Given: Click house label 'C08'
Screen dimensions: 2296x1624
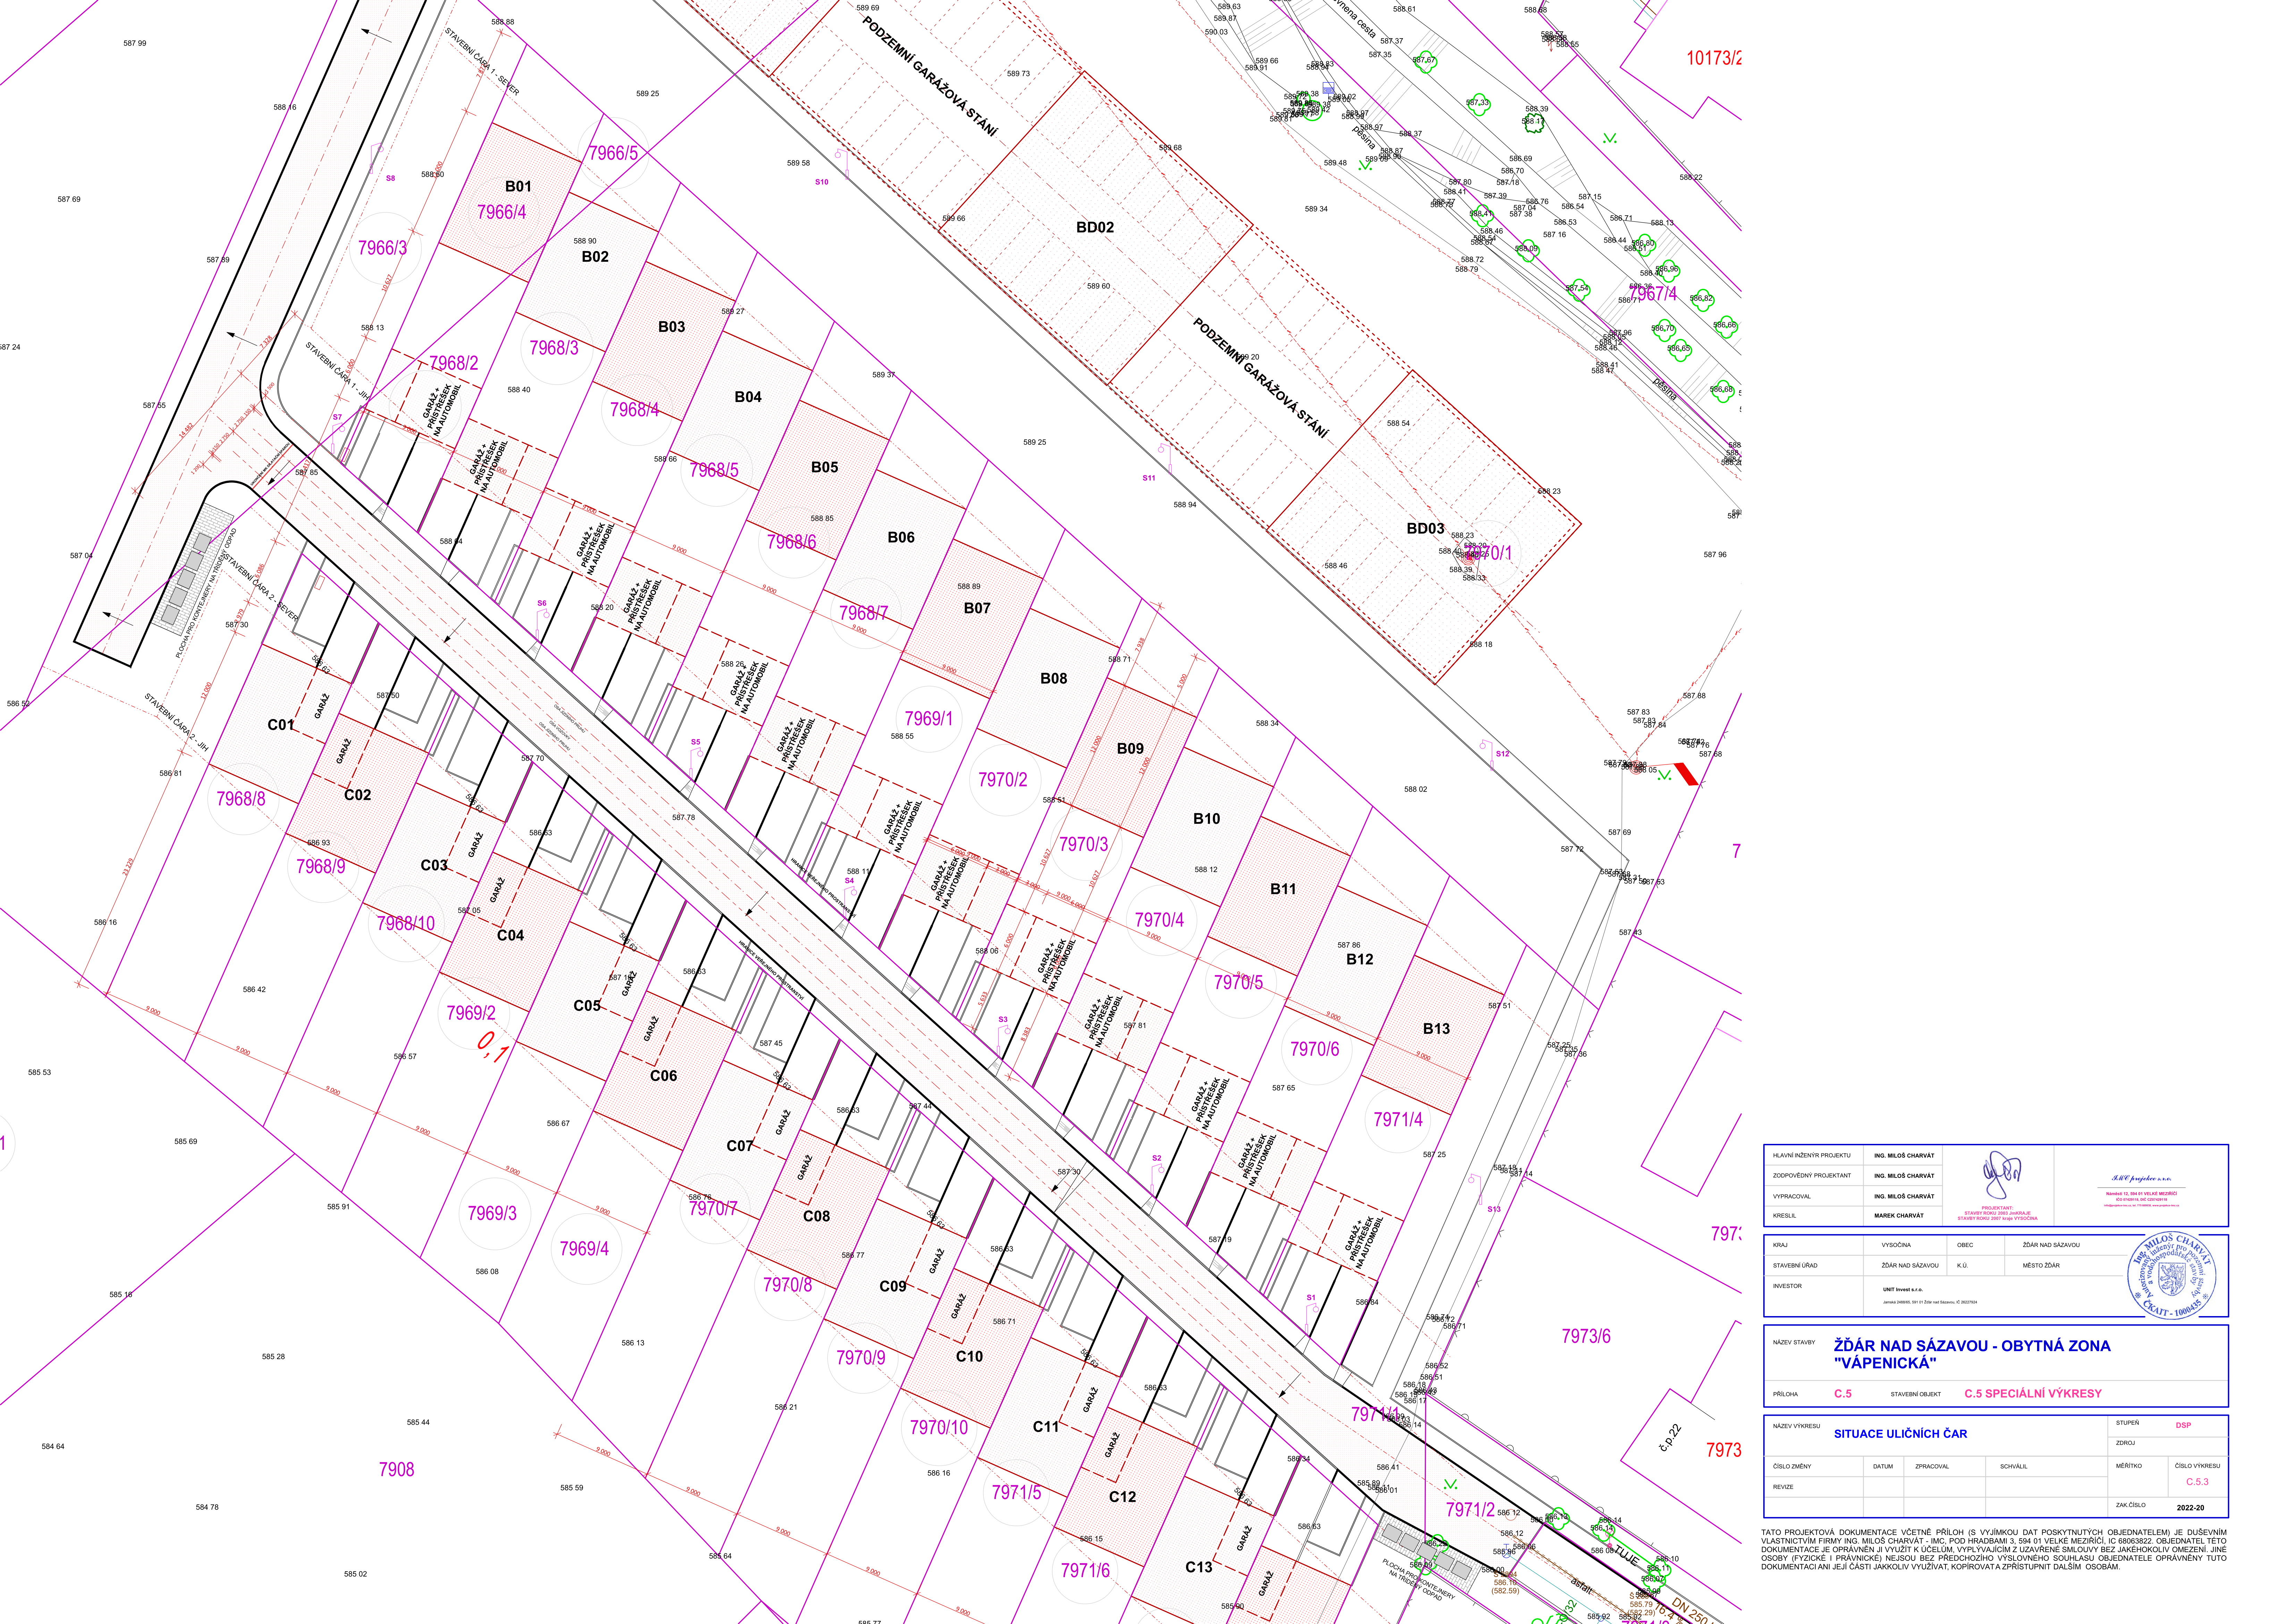Looking at the screenshot, I should [816, 1216].
